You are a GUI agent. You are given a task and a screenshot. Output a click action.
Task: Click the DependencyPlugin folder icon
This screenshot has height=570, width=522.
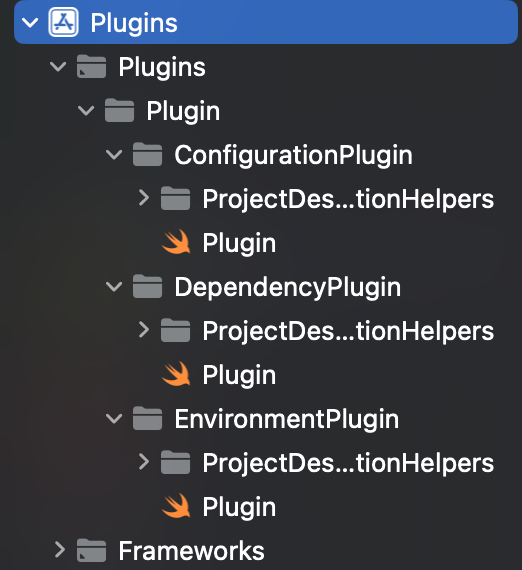coord(147,286)
